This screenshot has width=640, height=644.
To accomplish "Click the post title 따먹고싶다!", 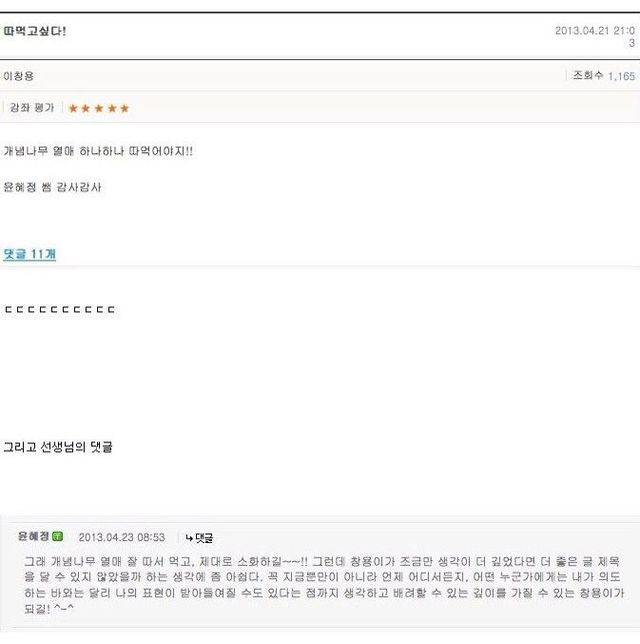I will (35, 31).
